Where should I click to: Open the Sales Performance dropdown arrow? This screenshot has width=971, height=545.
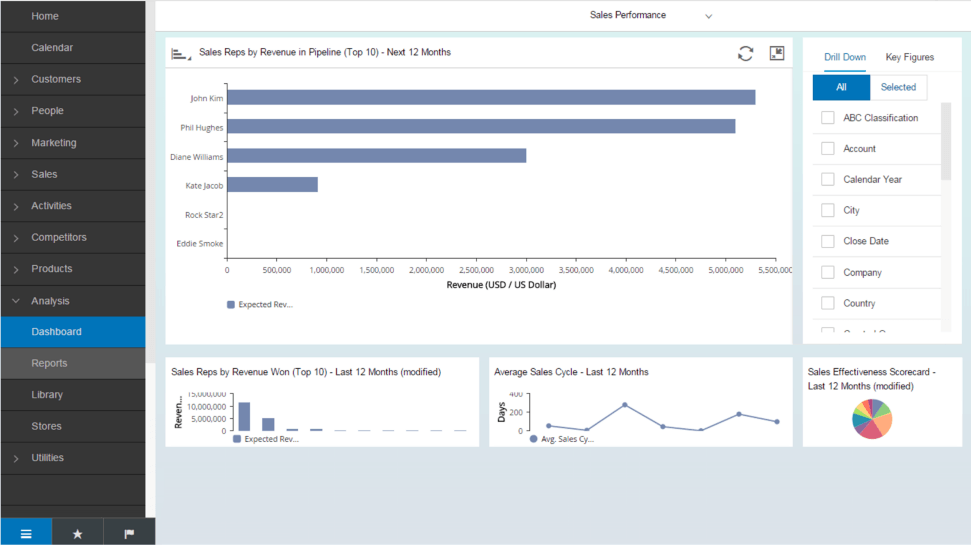pyautogui.click(x=708, y=17)
